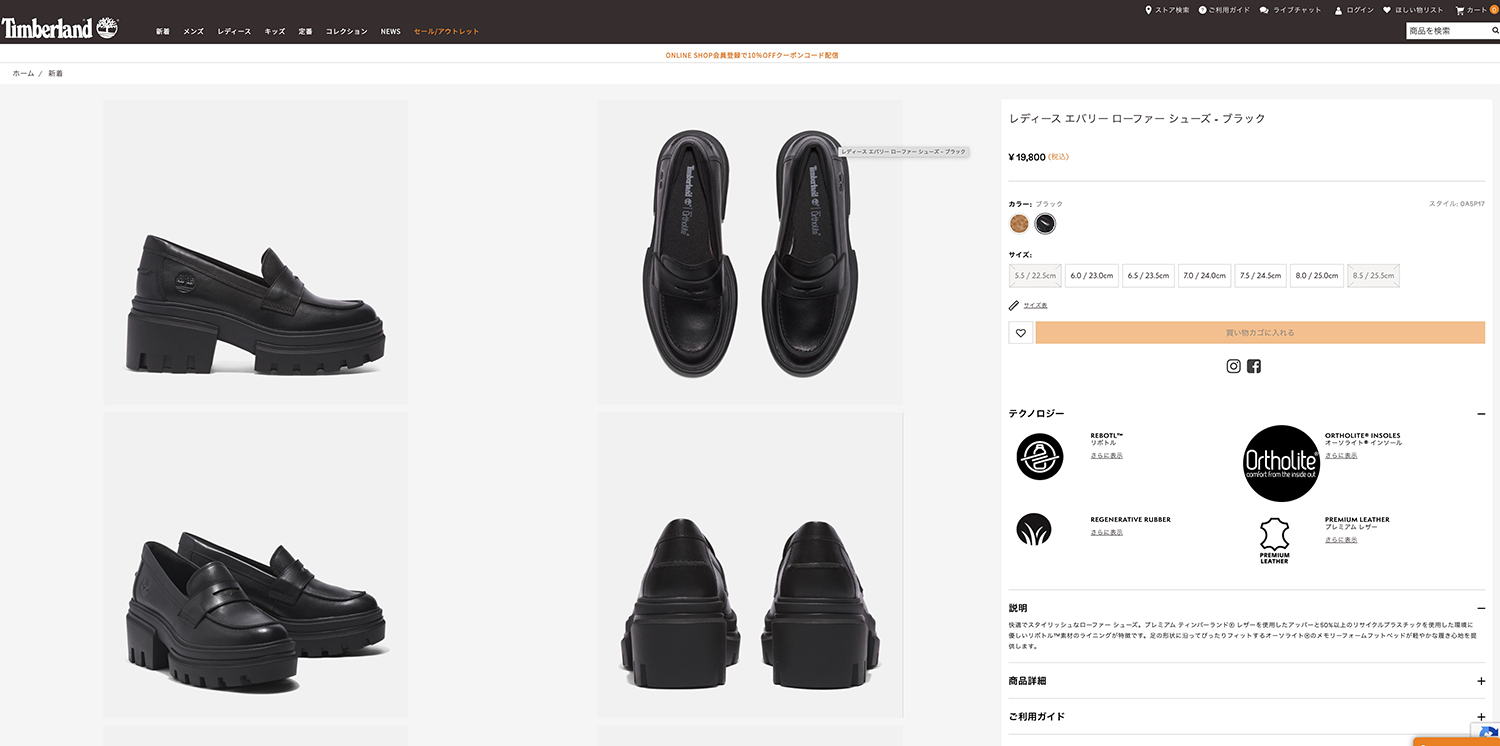Open the side-view loafer image
Screen dimensions: 1500x746
[x=256, y=252]
